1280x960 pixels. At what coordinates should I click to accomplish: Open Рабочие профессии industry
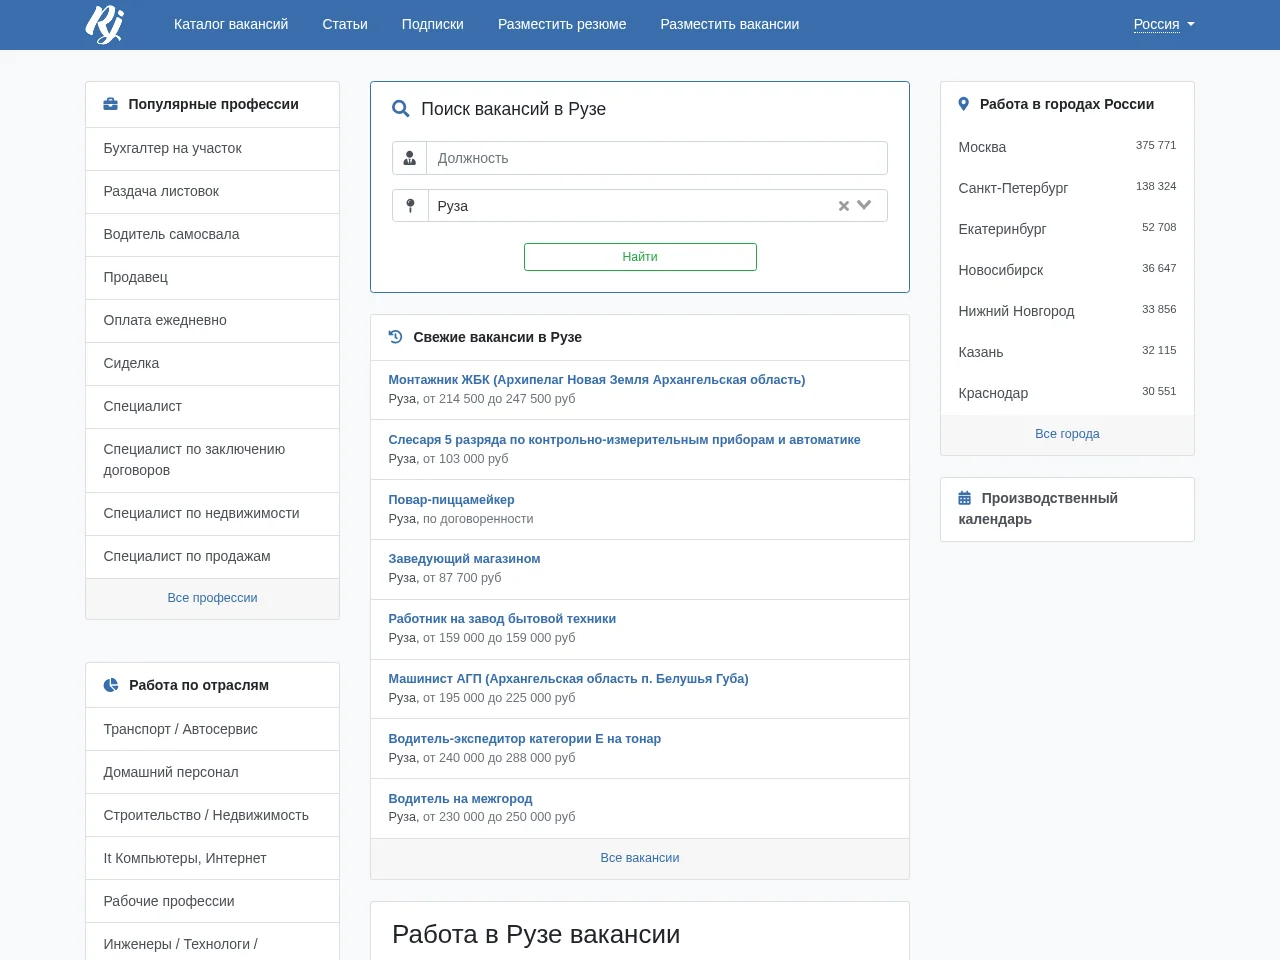click(x=212, y=901)
